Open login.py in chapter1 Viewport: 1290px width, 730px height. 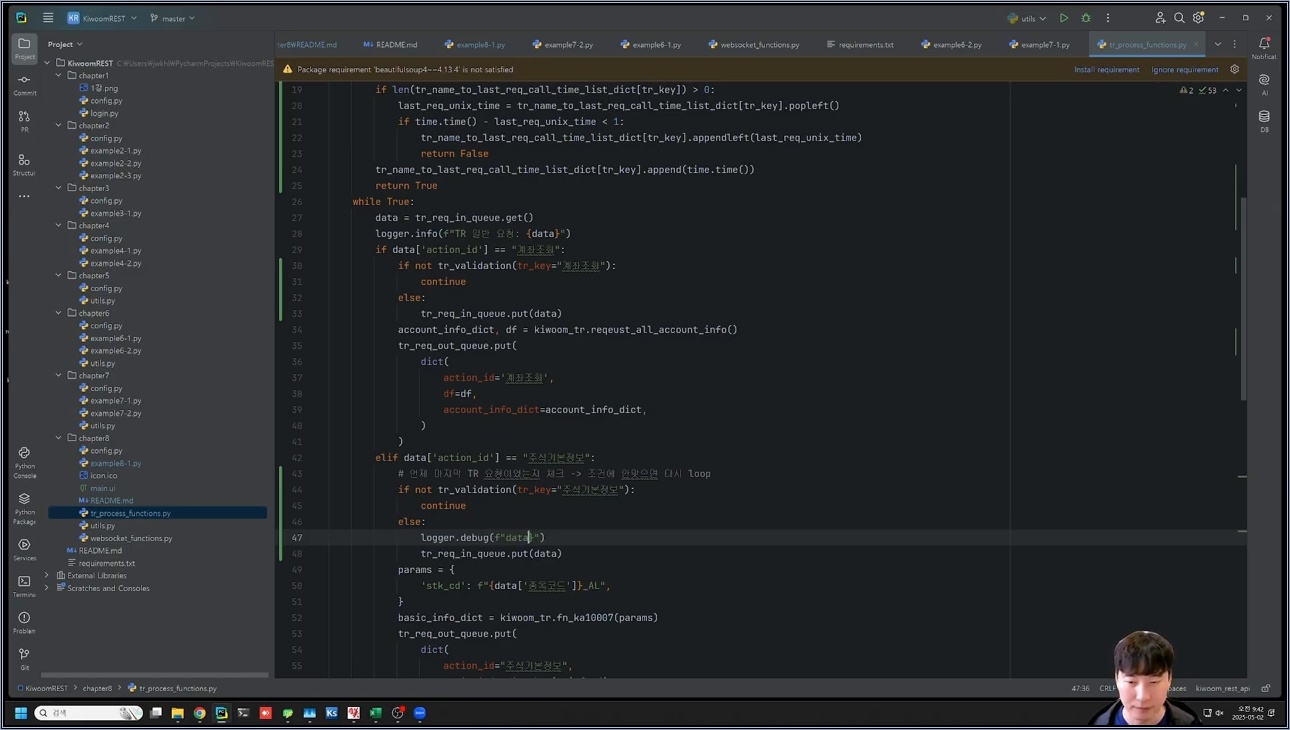pyautogui.click(x=104, y=113)
